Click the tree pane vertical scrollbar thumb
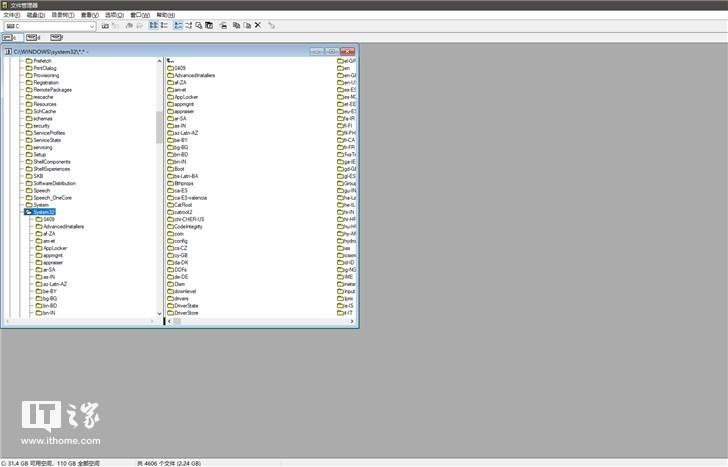Viewport: 728px width, 467px height. click(159, 128)
